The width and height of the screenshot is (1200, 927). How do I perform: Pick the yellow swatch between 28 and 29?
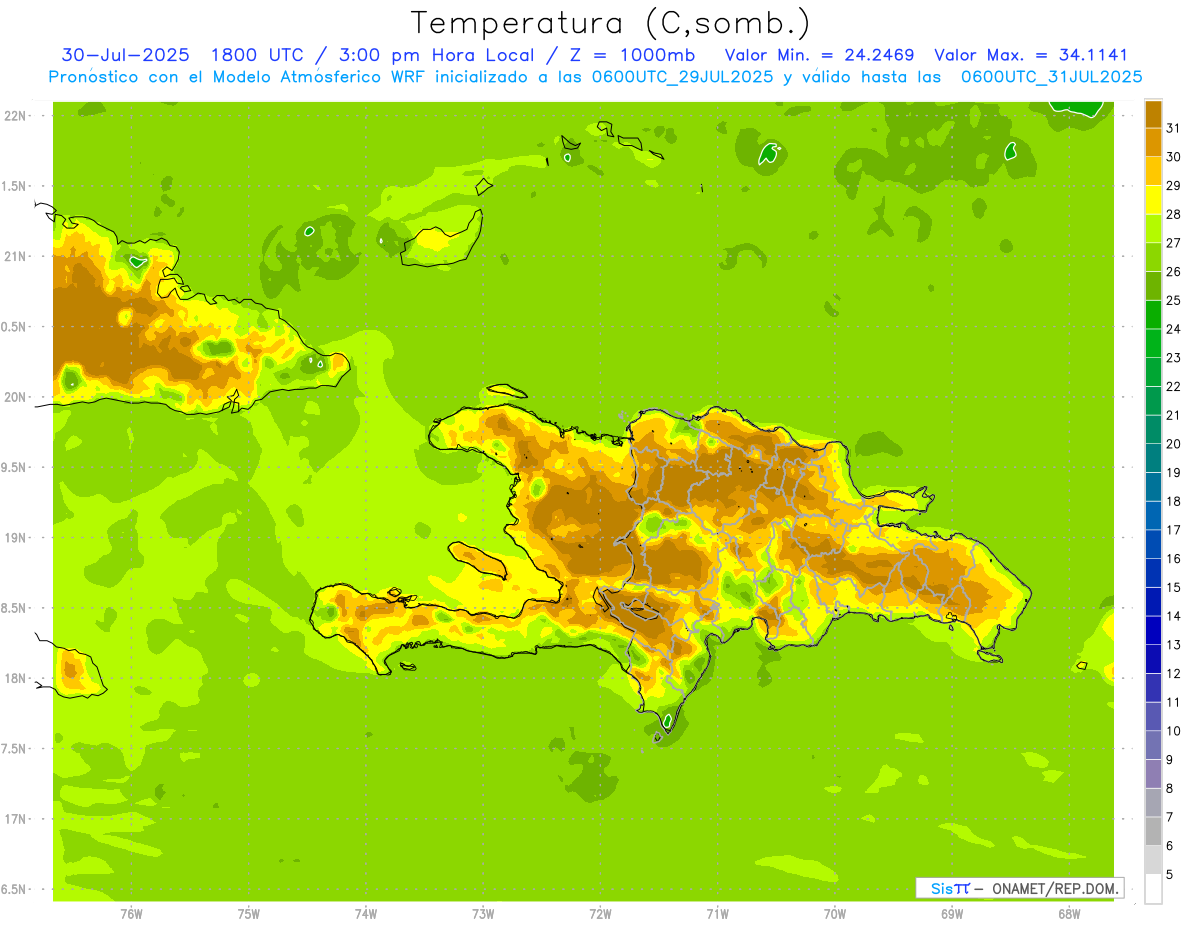point(1153,200)
